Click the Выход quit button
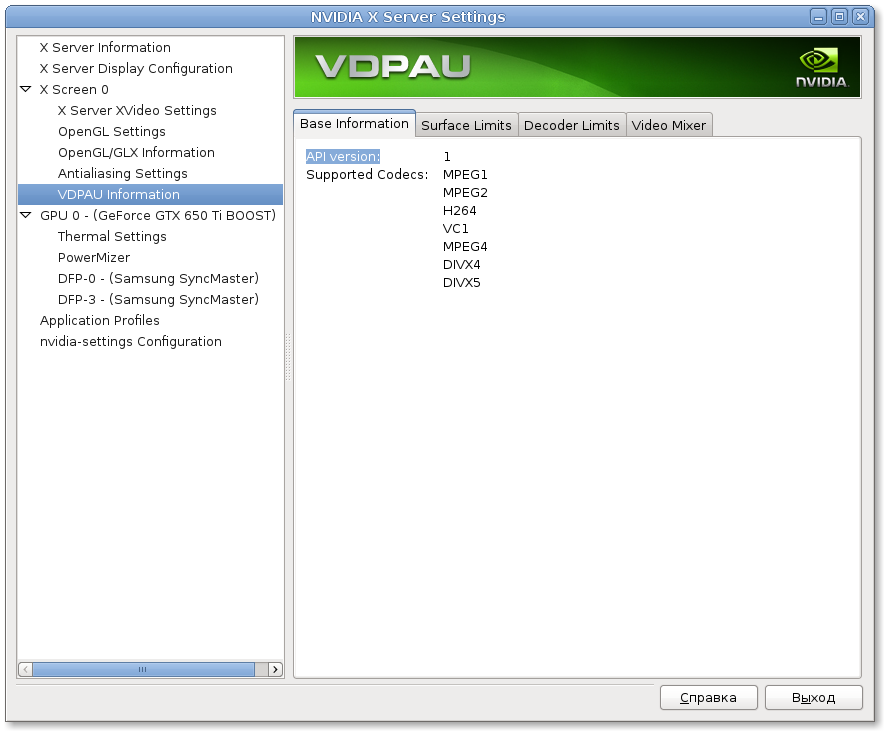Screen dimensions: 884x731 (x=814, y=698)
